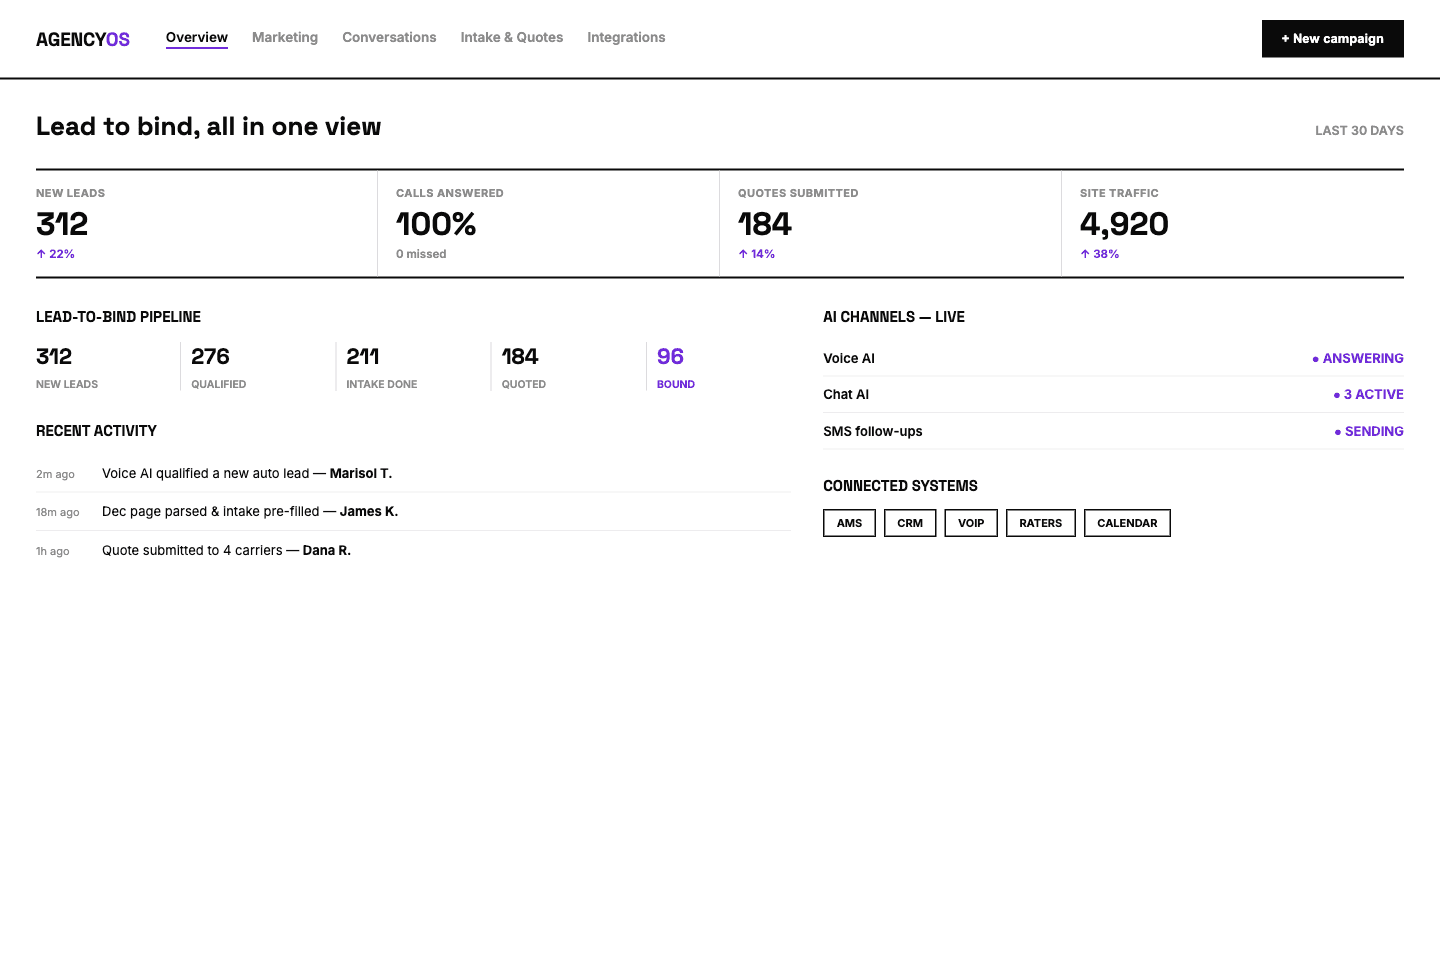Image resolution: width=1440 pixels, height=960 pixels.
Task: Click the Lead-to-Bind Pipeline heading
Action: [x=118, y=317]
